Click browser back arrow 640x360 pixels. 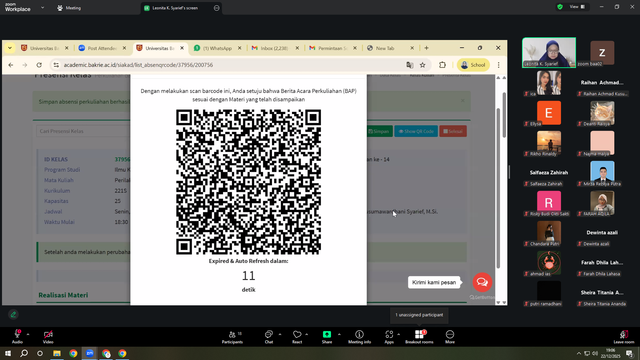pos(11,65)
